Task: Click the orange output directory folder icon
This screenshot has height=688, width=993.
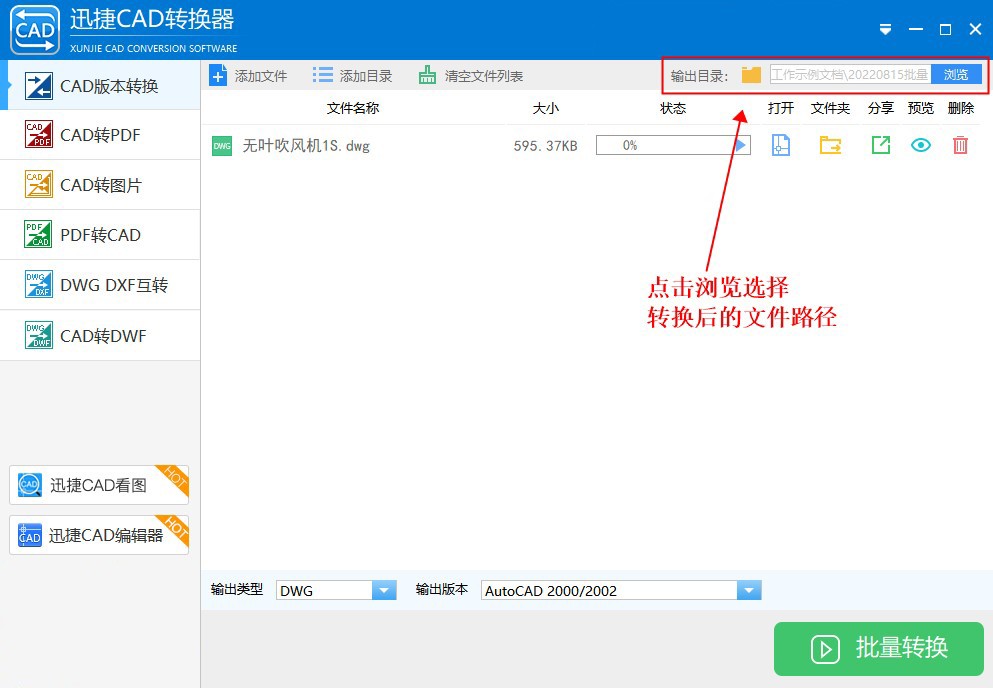Action: pyautogui.click(x=750, y=74)
